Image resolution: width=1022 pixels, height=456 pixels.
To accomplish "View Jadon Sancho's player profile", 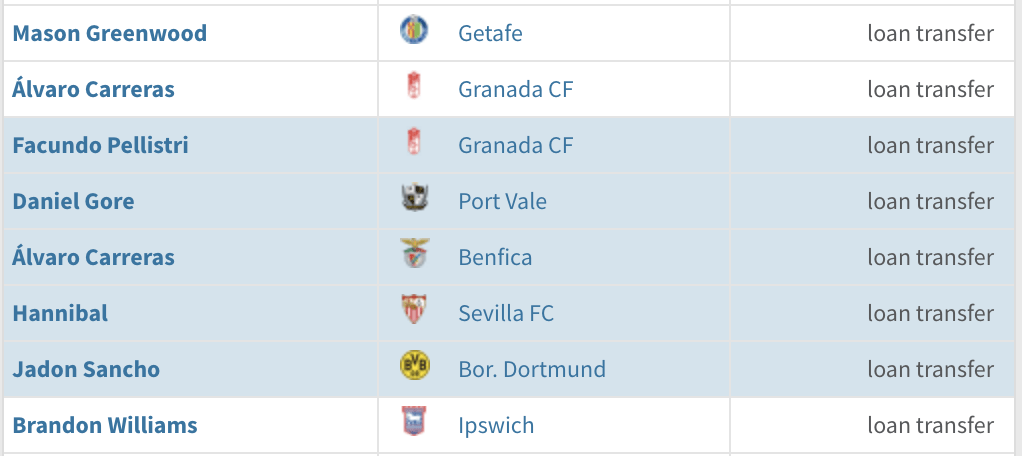I will click(86, 369).
